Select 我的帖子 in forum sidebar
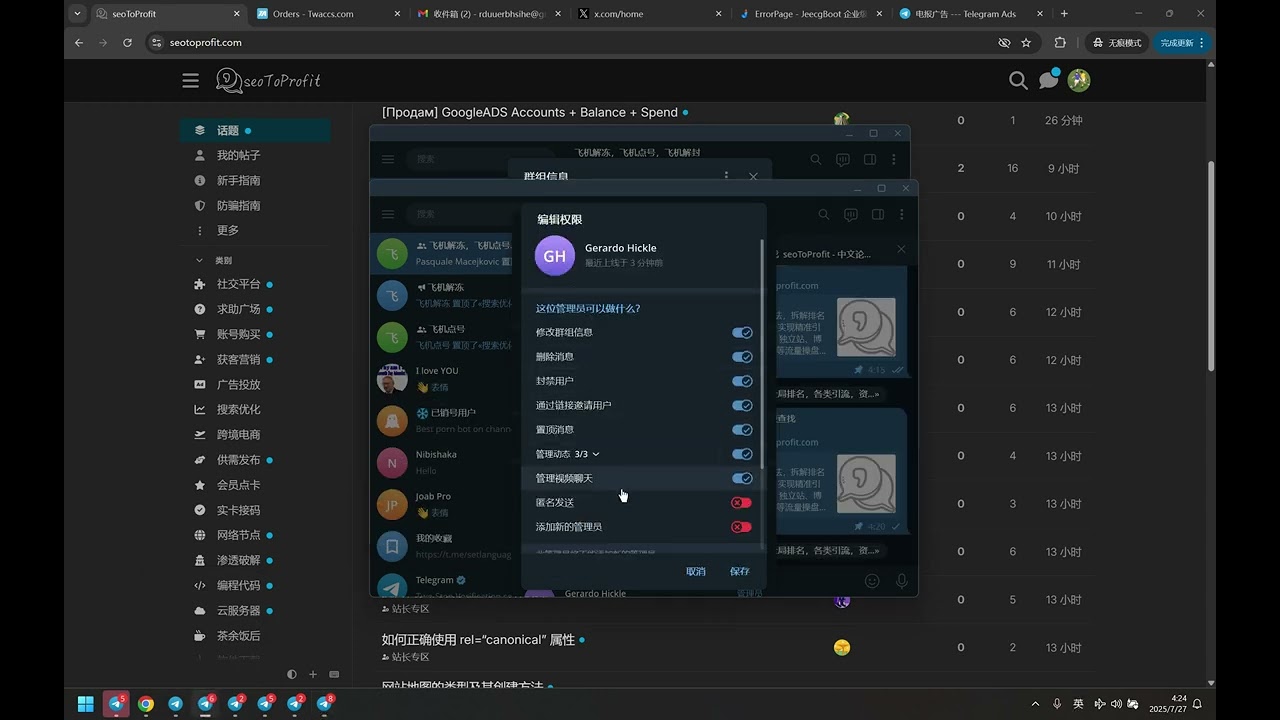 256,156
